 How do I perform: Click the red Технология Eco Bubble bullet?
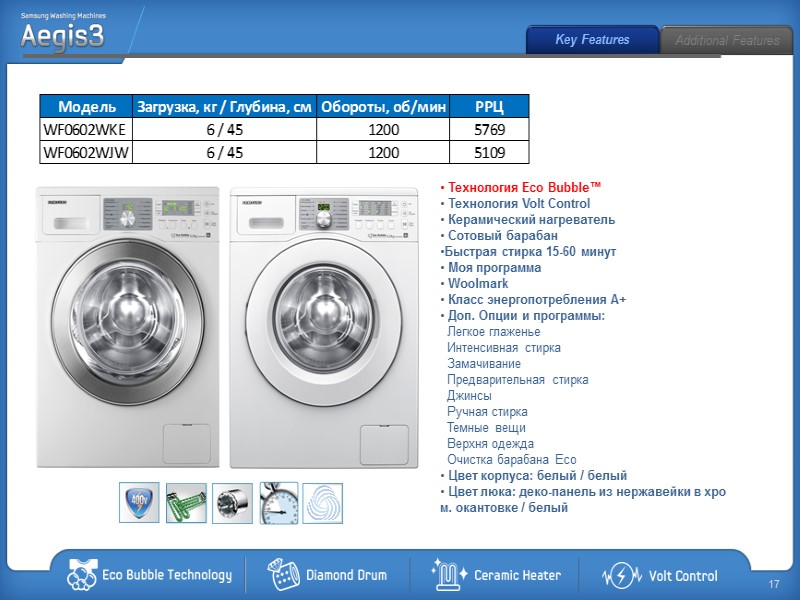coord(521,187)
